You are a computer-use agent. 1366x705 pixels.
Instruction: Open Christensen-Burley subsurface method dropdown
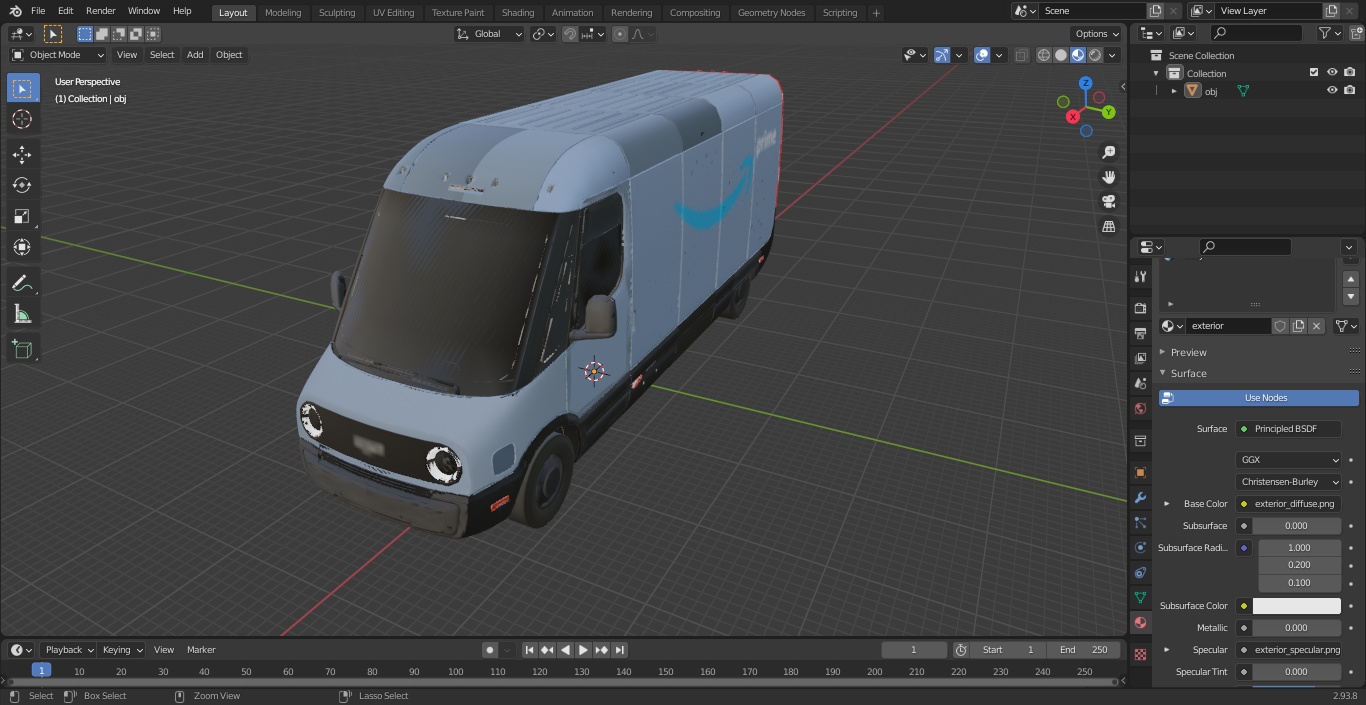coord(1289,482)
